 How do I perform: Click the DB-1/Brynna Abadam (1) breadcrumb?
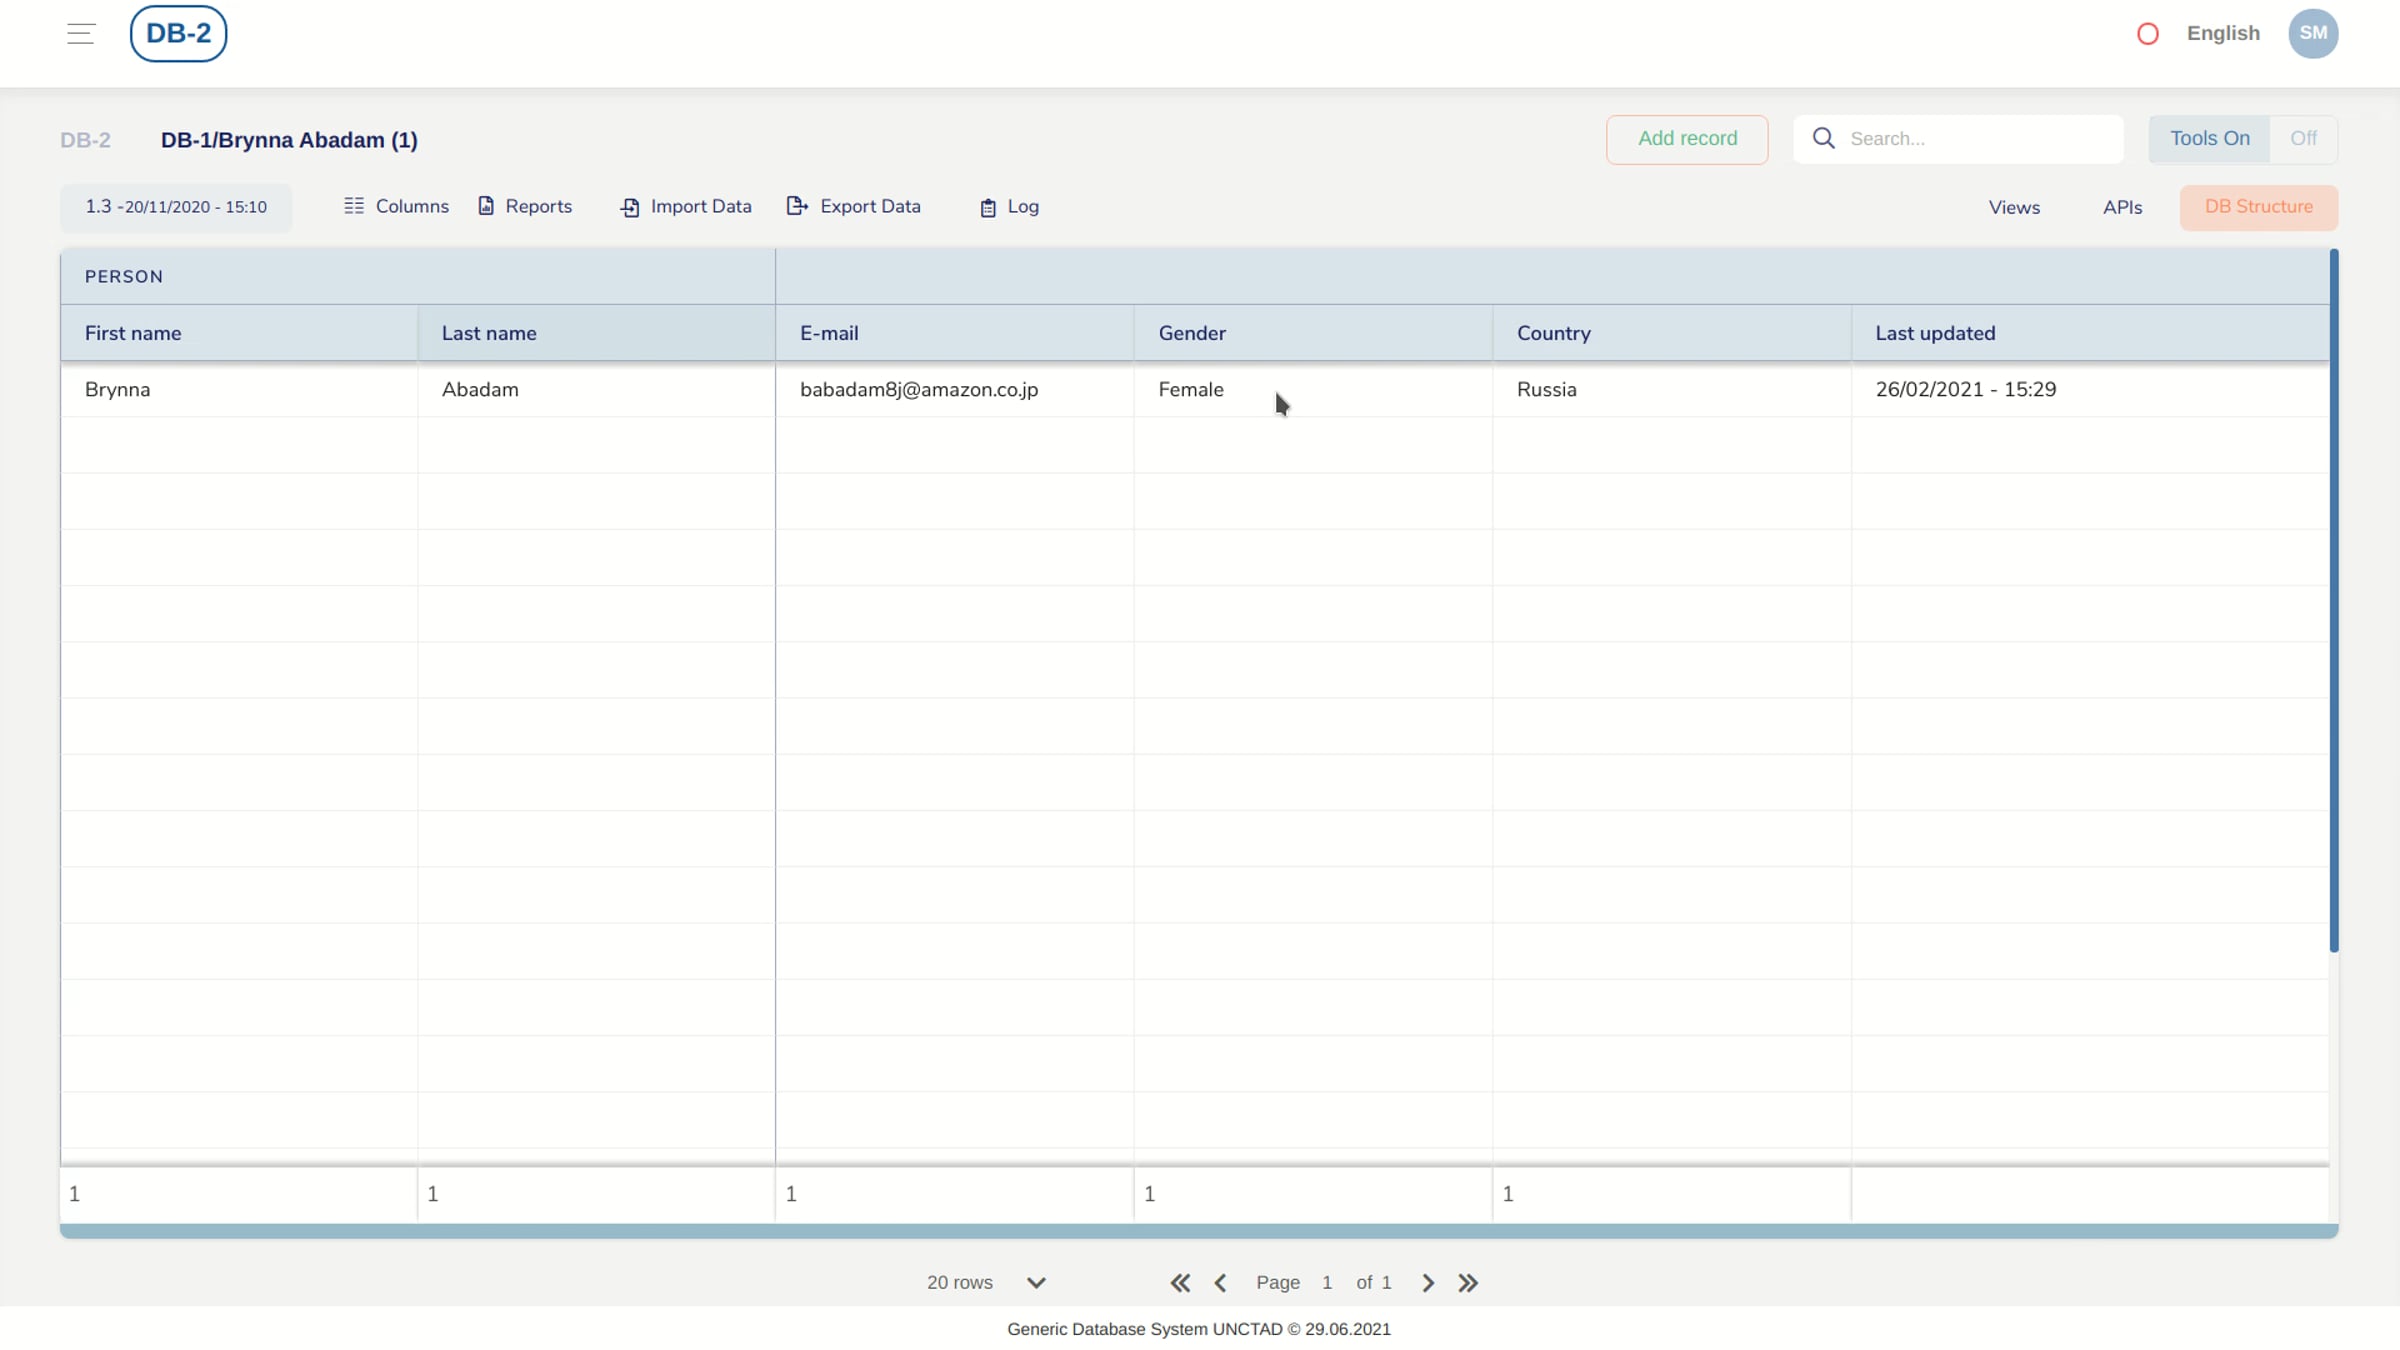[289, 140]
